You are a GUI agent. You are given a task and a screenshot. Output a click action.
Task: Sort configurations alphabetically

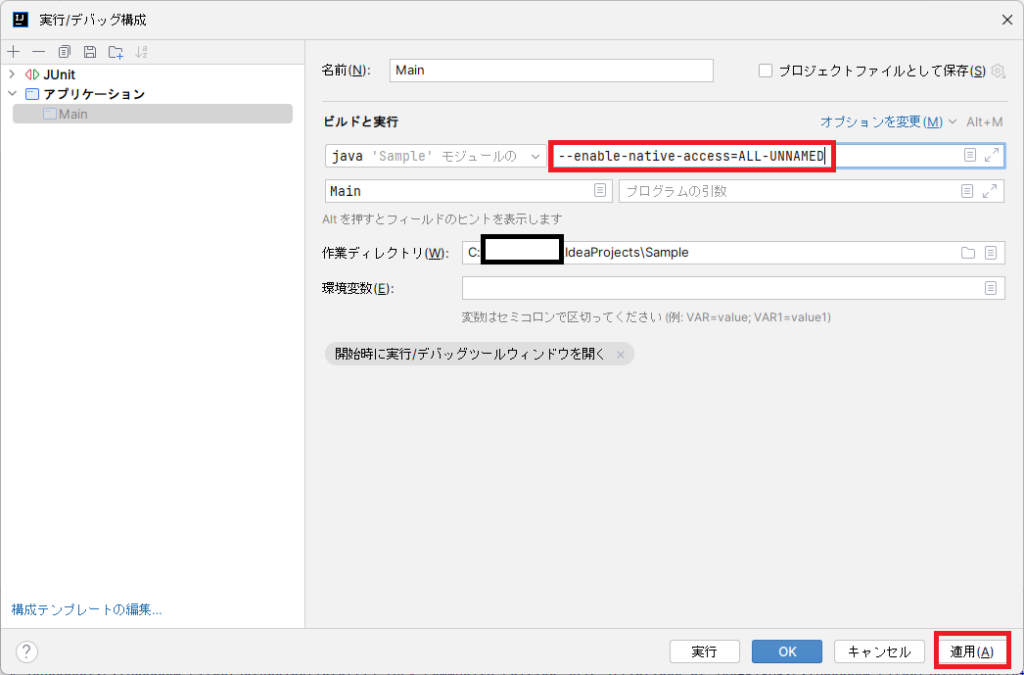(141, 51)
